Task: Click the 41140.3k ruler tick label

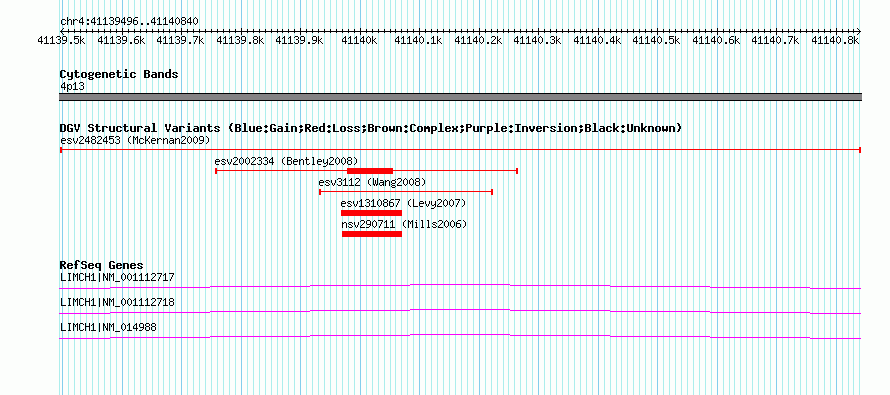Action: point(537,40)
